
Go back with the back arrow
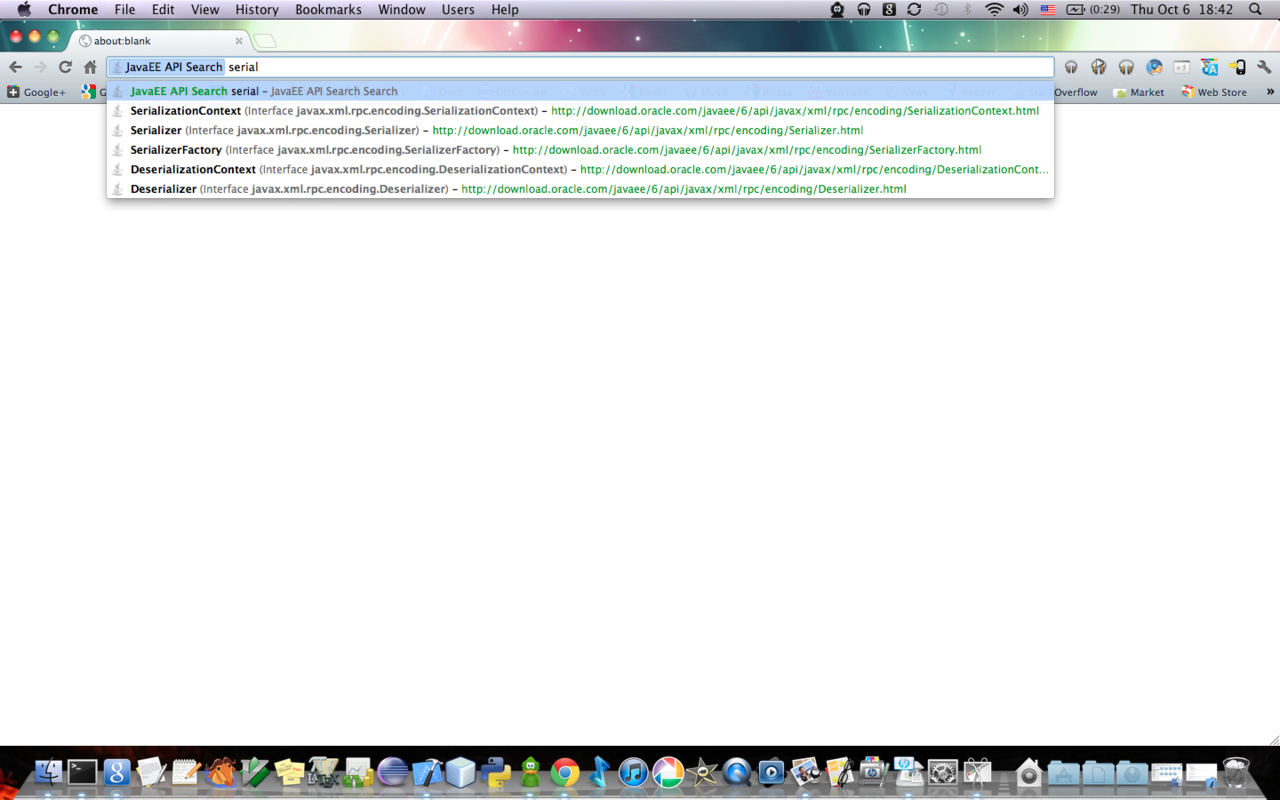[x=15, y=67]
